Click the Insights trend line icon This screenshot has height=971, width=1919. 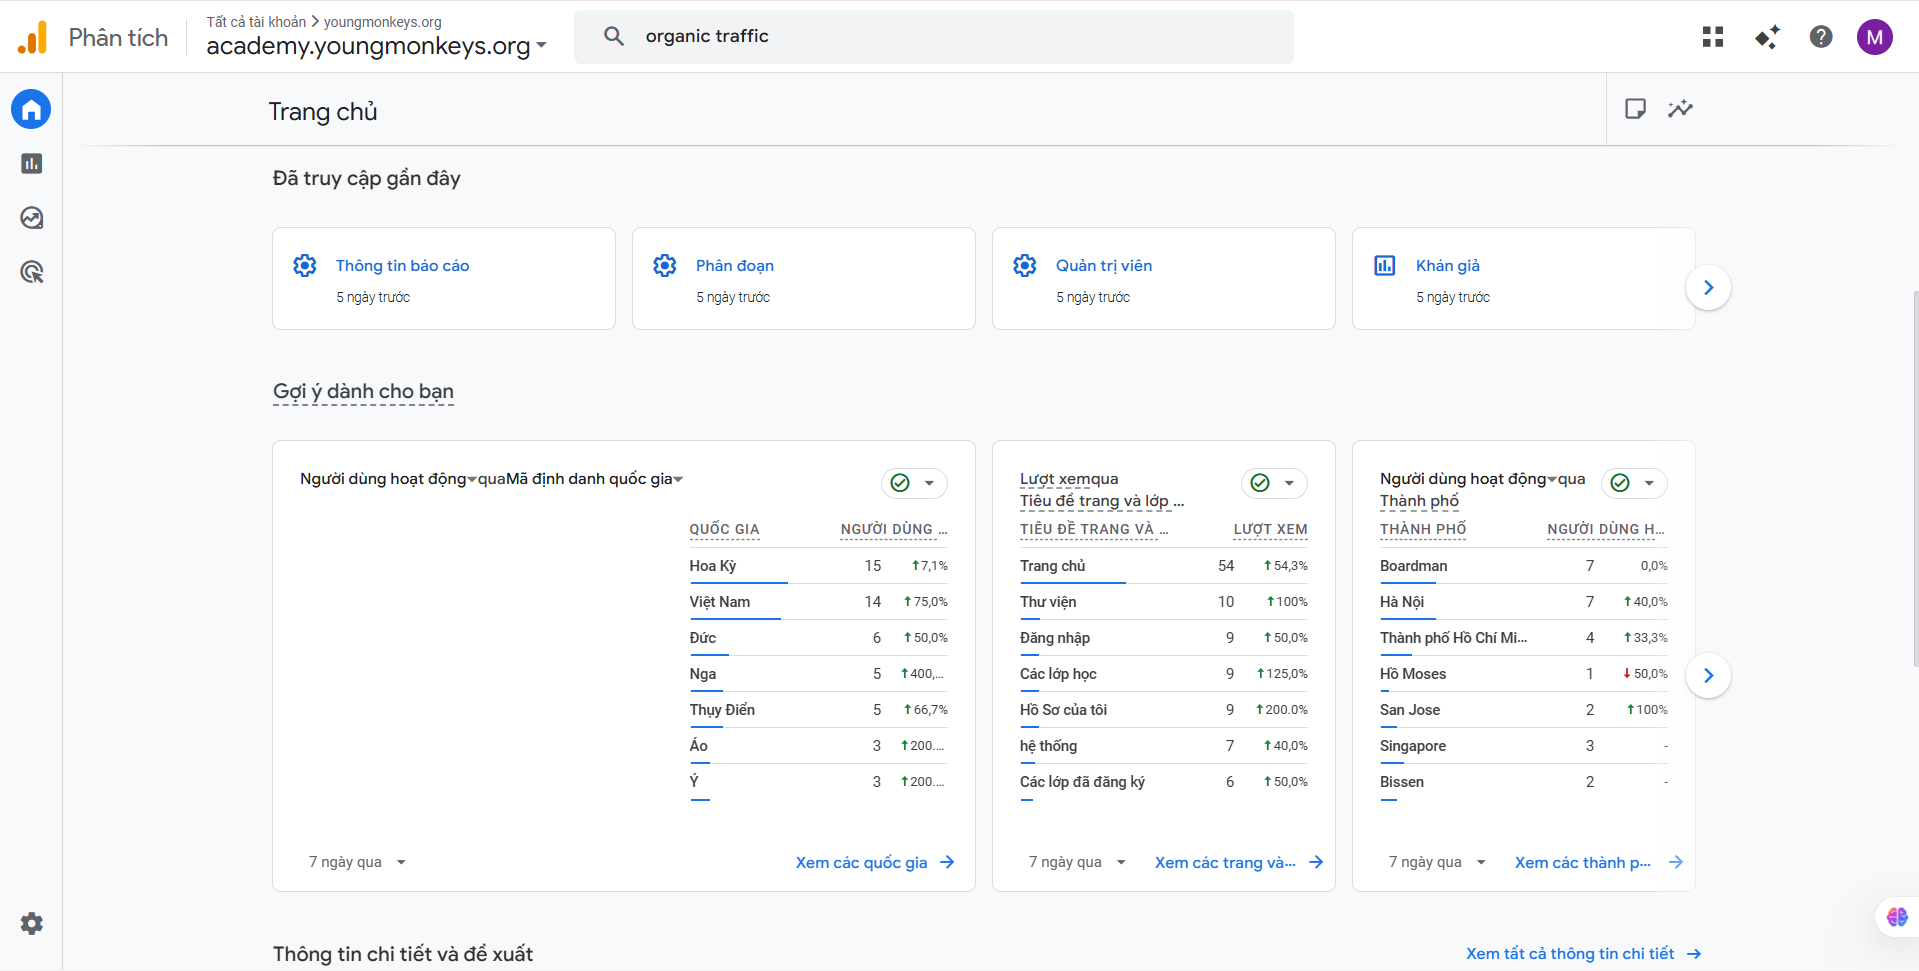[1680, 109]
